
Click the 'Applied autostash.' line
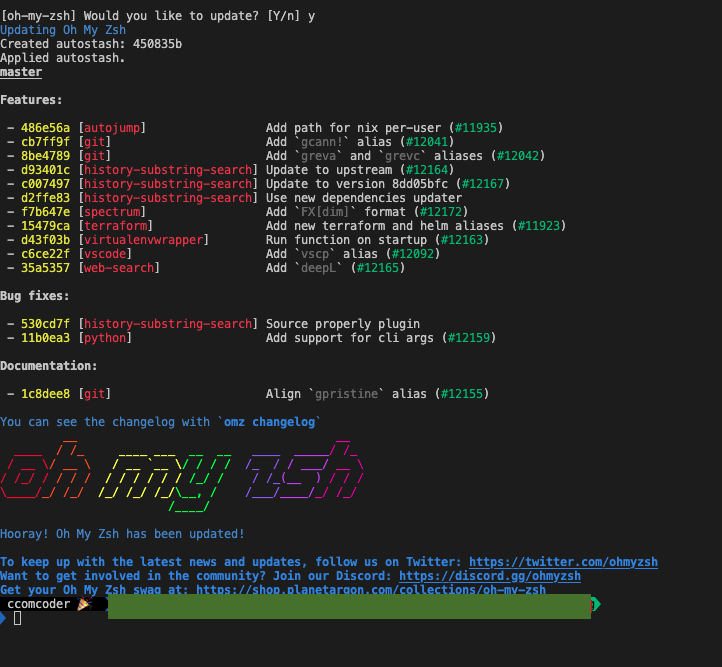(63, 58)
